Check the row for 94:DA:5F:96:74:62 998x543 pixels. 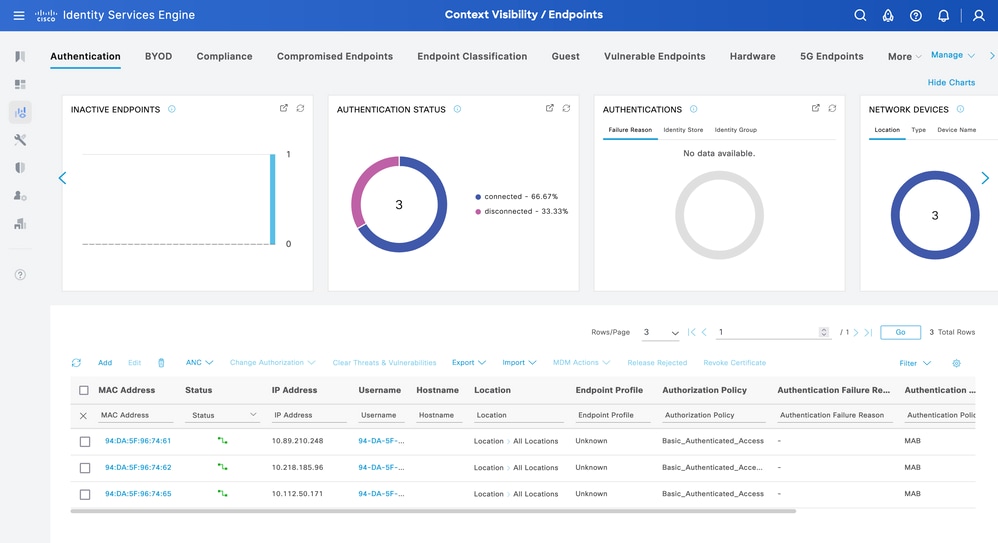click(x=85, y=468)
